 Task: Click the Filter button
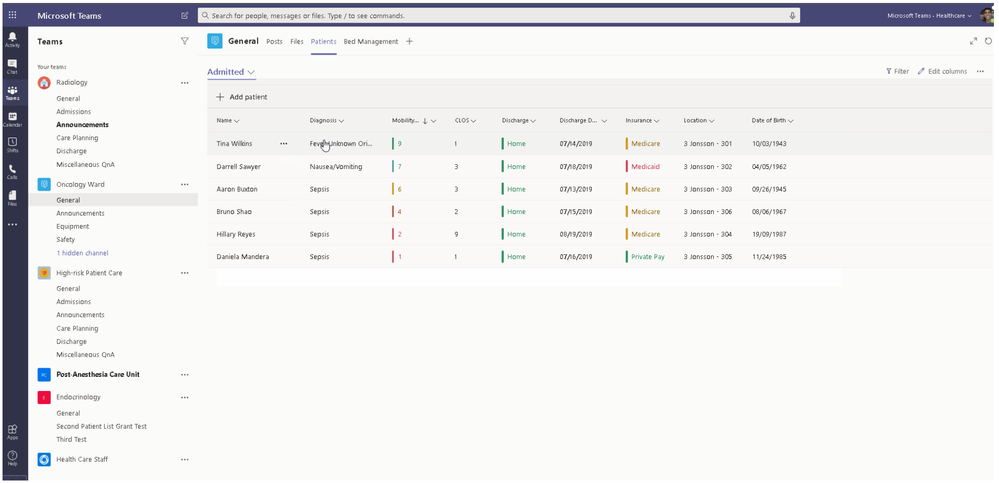click(897, 71)
